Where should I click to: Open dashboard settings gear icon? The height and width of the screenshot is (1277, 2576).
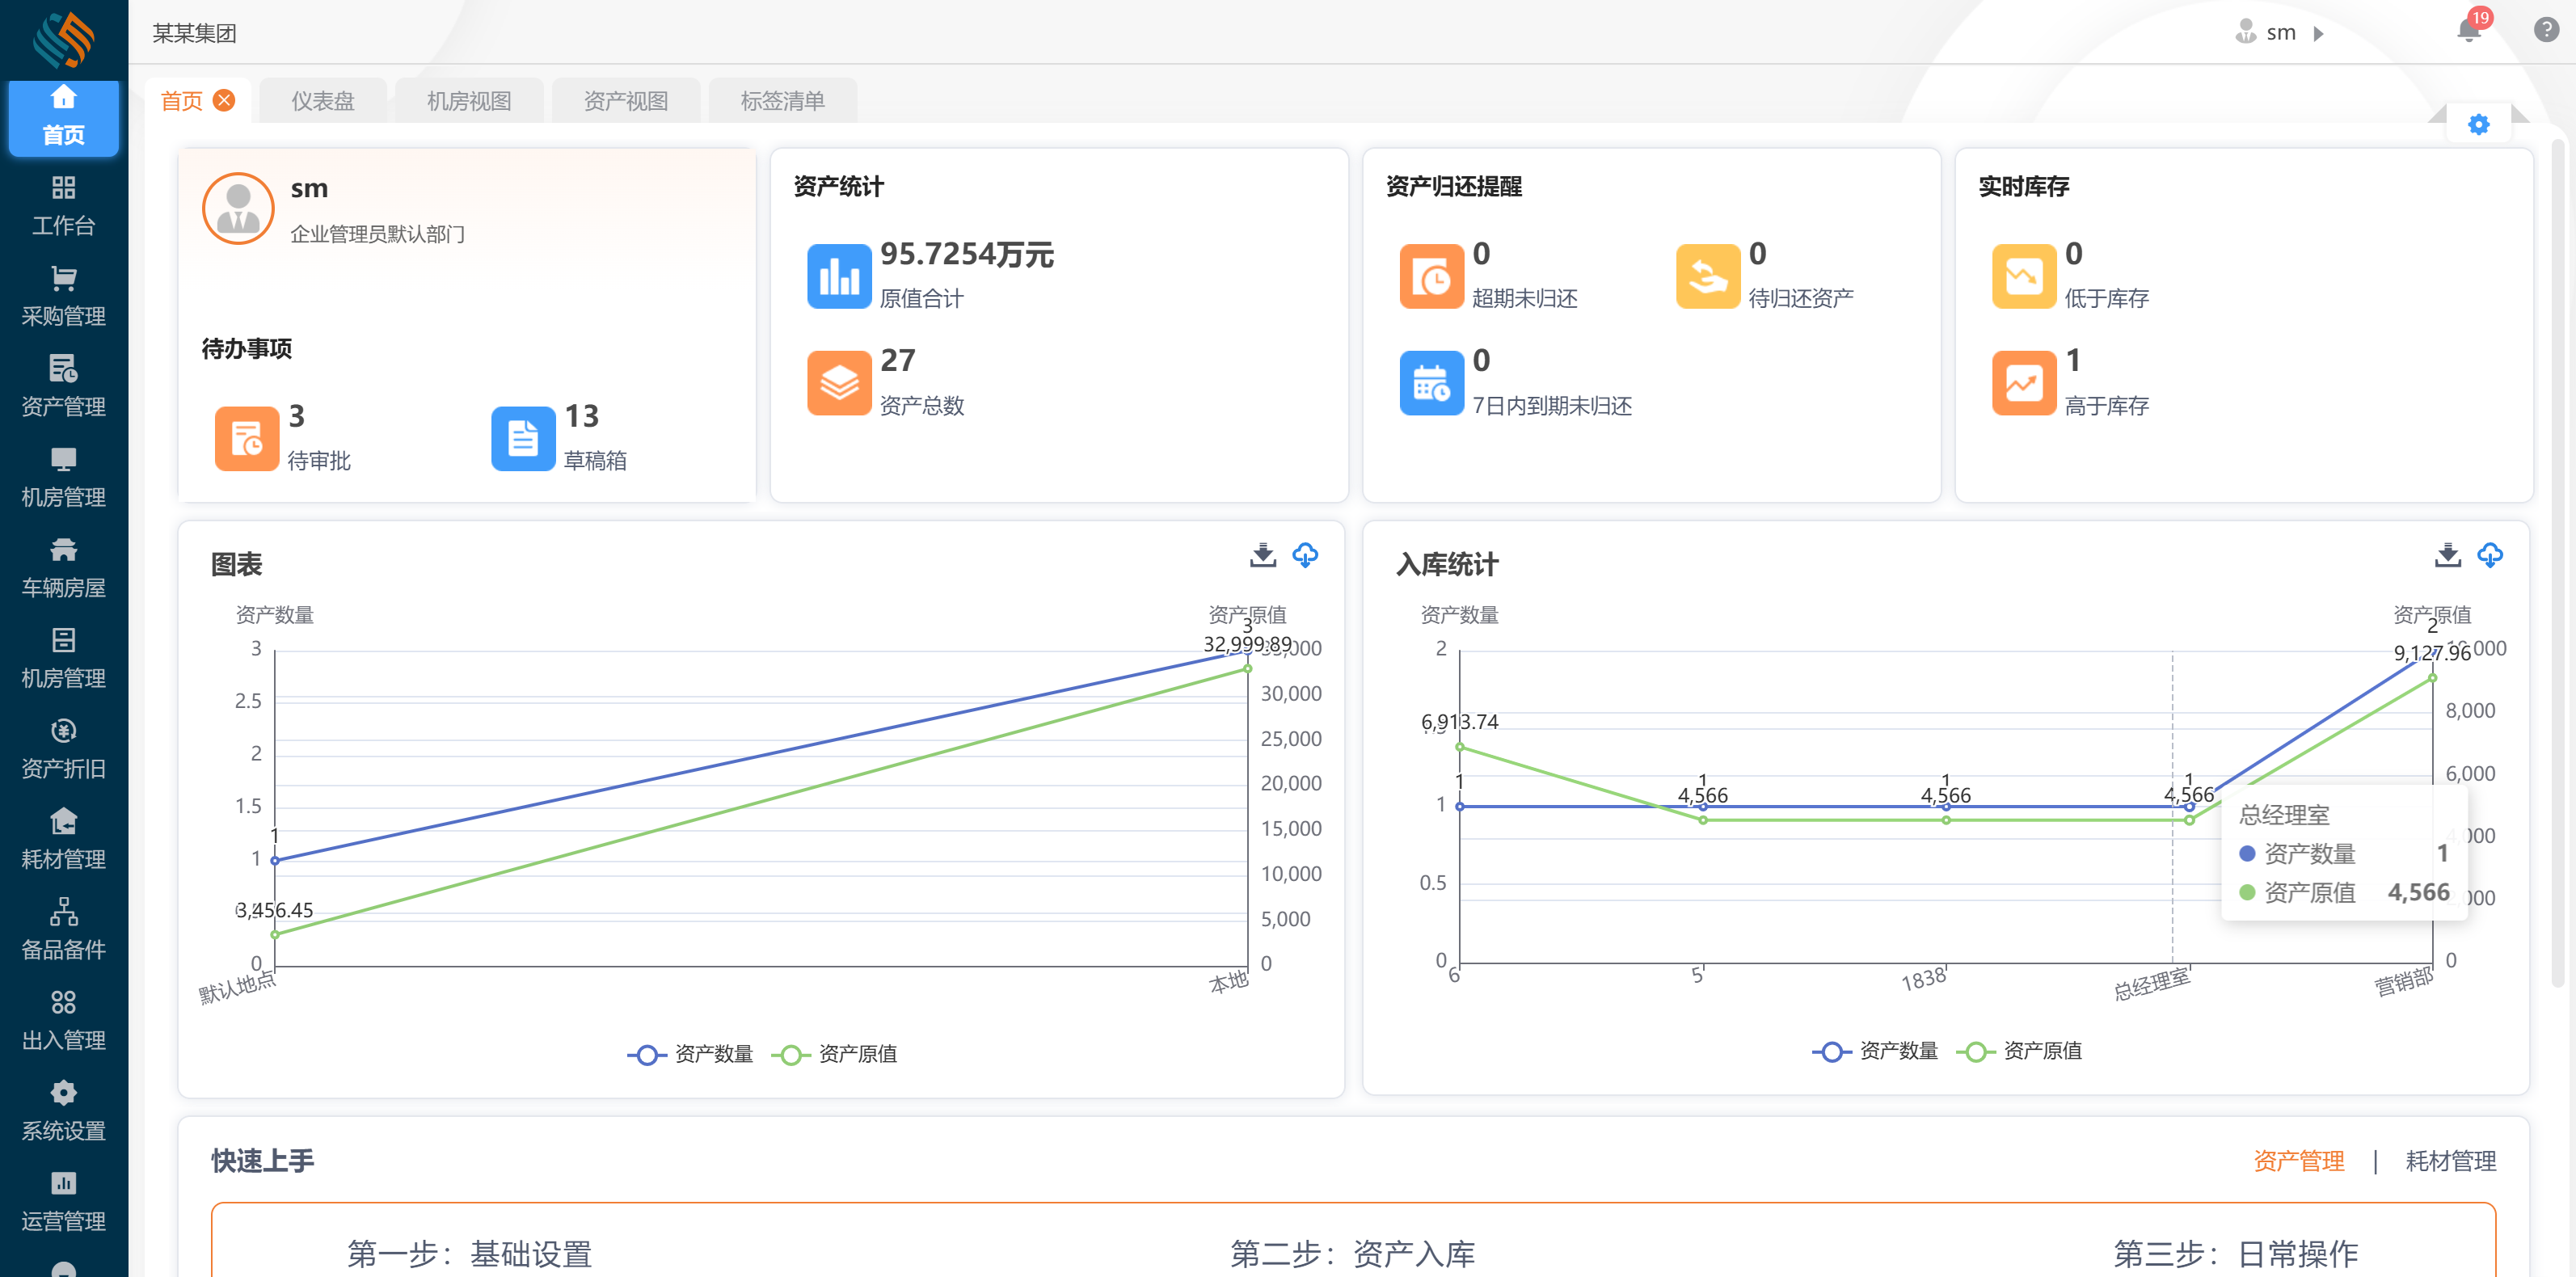[x=2478, y=125]
